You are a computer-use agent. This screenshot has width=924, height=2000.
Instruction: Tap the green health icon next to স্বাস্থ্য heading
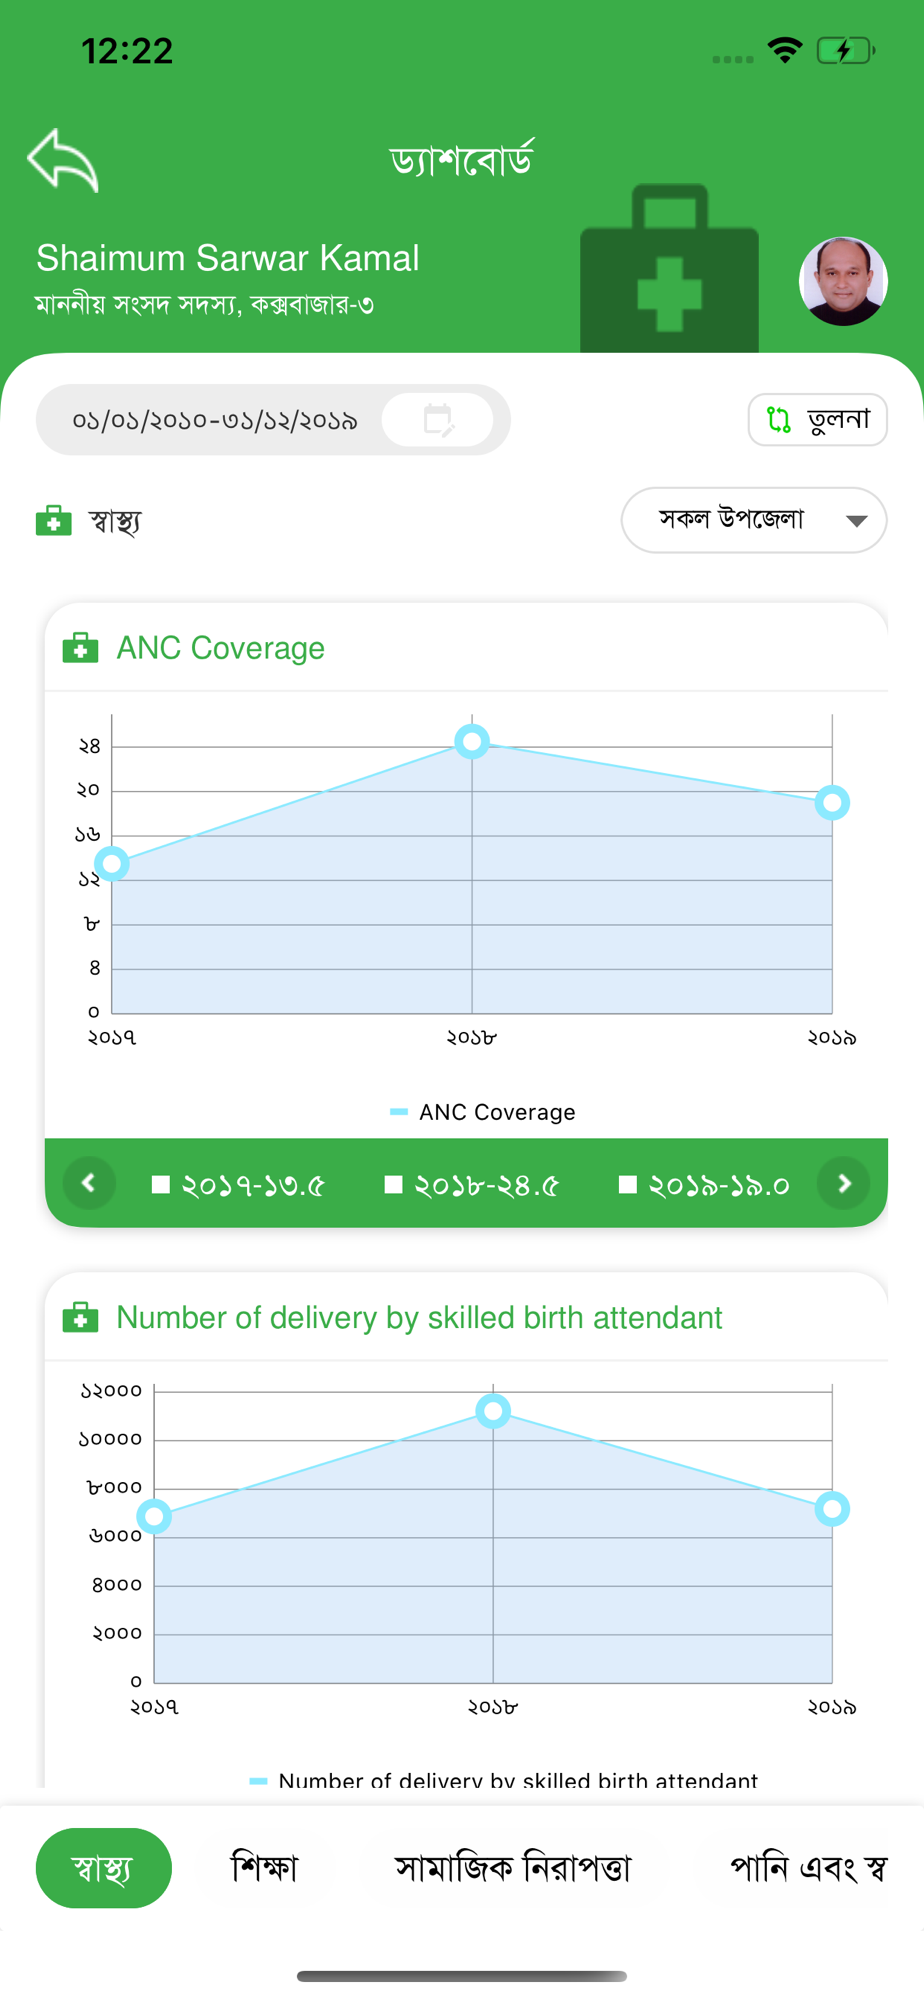tap(54, 521)
